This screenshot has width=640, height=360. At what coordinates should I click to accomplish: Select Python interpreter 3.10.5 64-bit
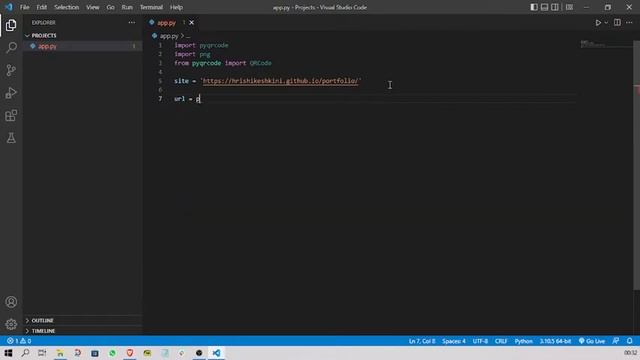(555, 341)
